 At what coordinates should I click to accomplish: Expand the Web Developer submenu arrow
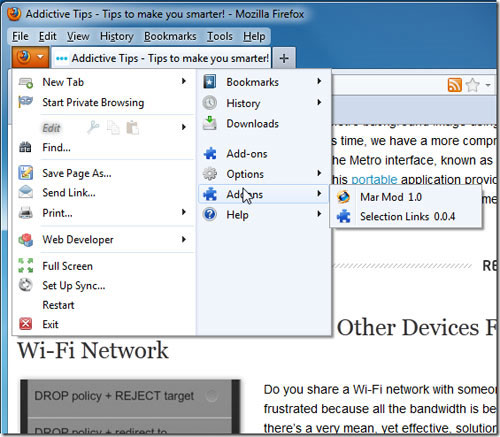(x=184, y=239)
